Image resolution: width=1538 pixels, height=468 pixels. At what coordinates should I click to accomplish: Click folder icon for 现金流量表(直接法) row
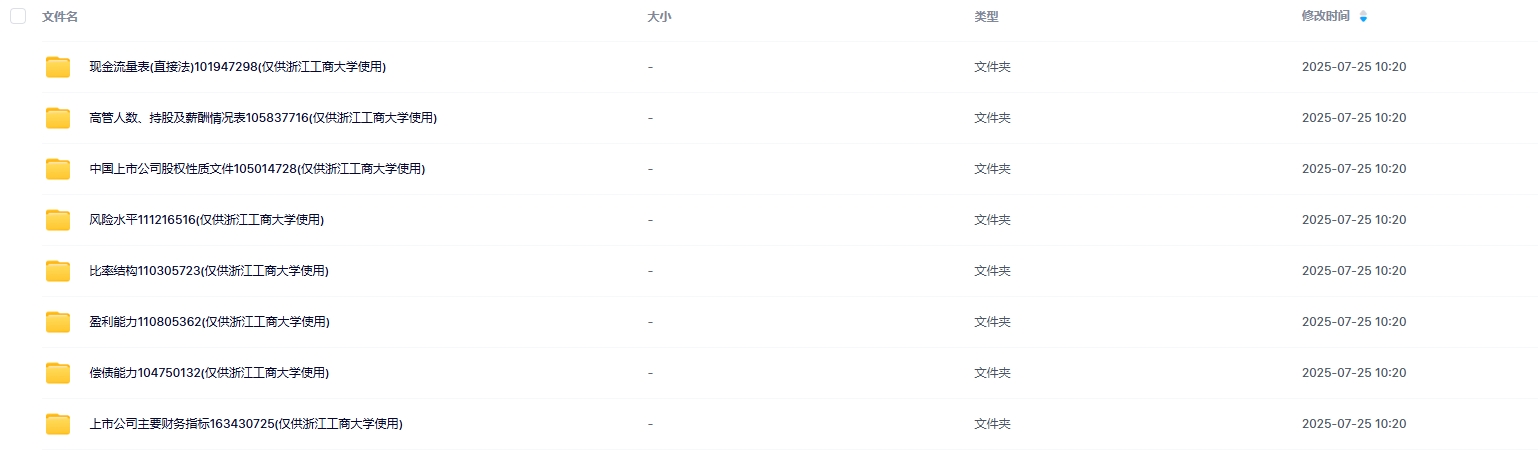coord(58,67)
